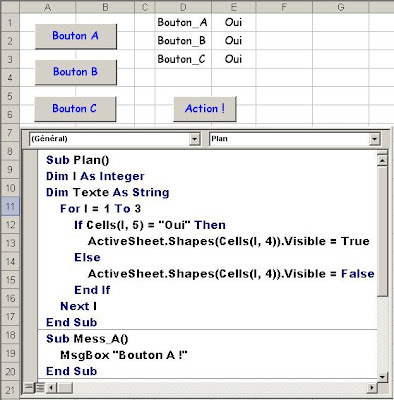Image resolution: width=394 pixels, height=400 pixels.
Task: Click the vertical scrollbar thumb in code pane
Action: pyautogui.click(x=383, y=231)
